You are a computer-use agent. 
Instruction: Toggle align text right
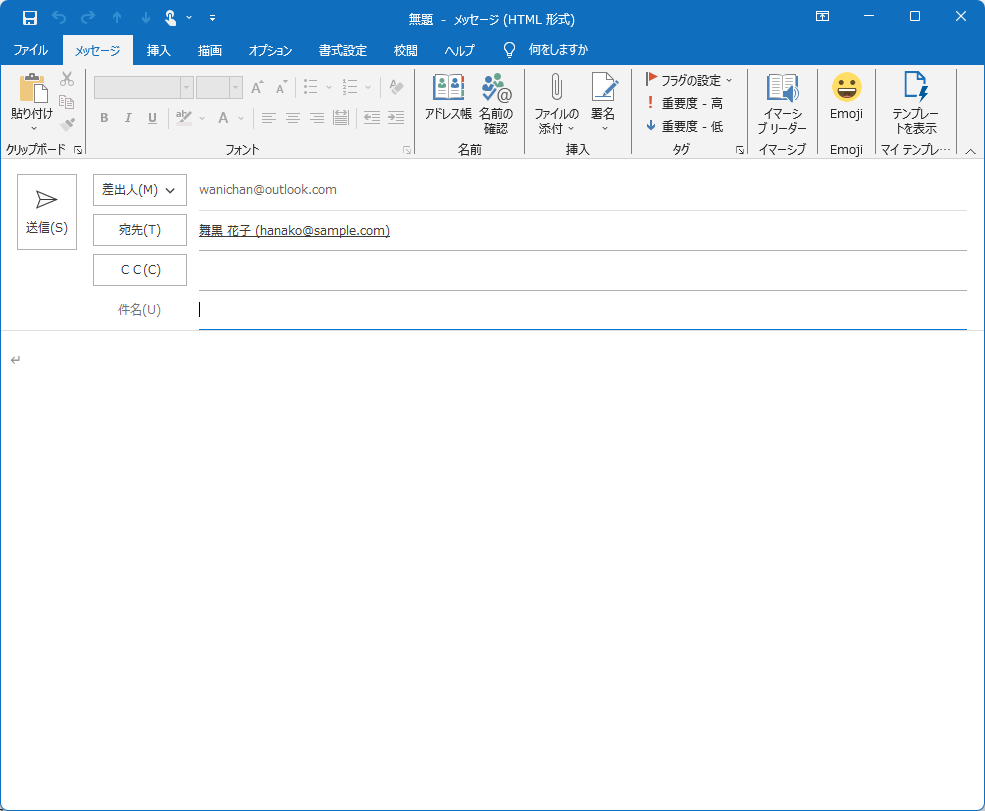click(317, 117)
